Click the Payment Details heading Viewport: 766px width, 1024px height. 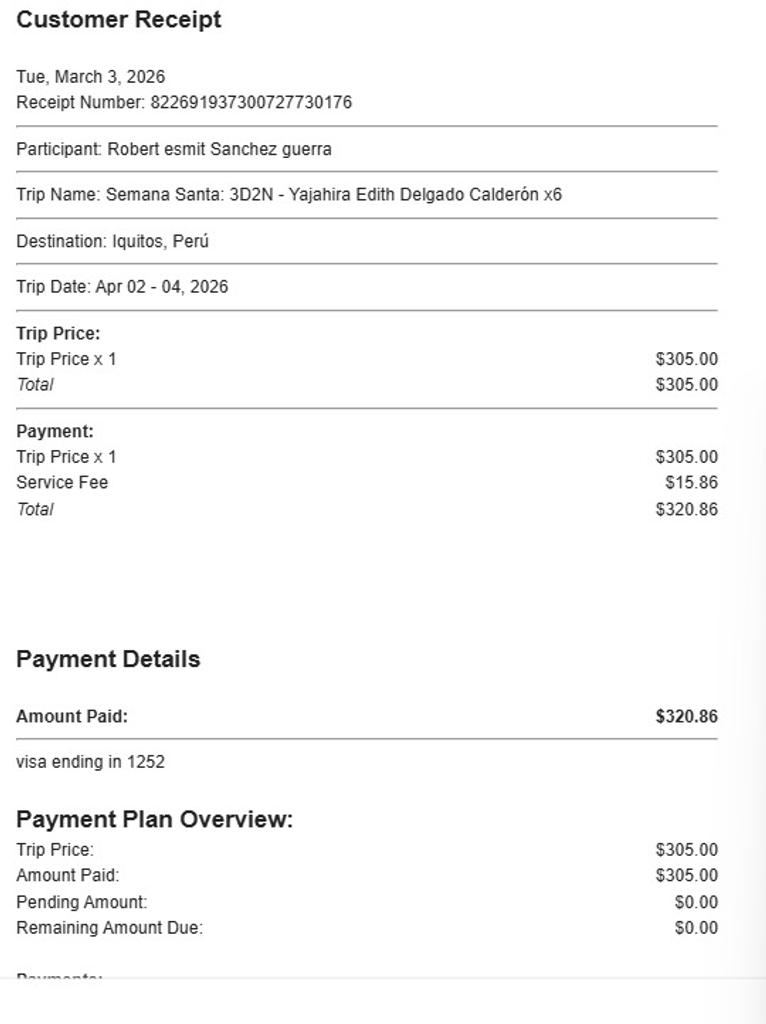[x=108, y=659]
